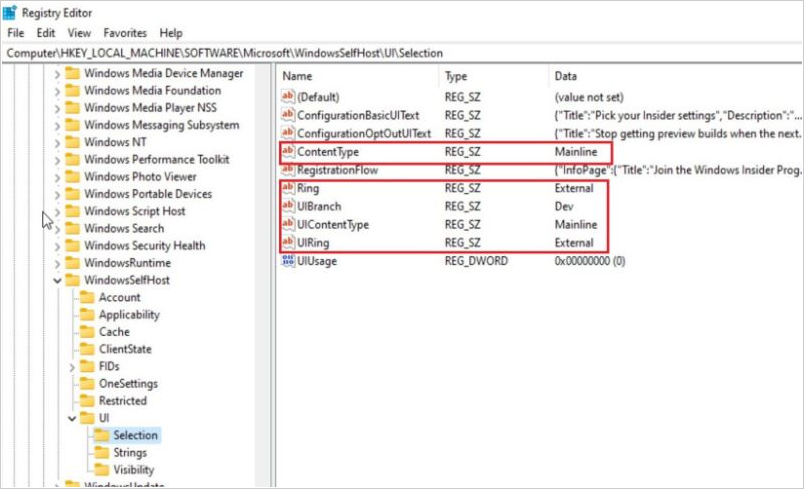Viewport: 805px width, 490px height.
Task: Expand the Windows Portable Devices key
Action: [x=57, y=195]
